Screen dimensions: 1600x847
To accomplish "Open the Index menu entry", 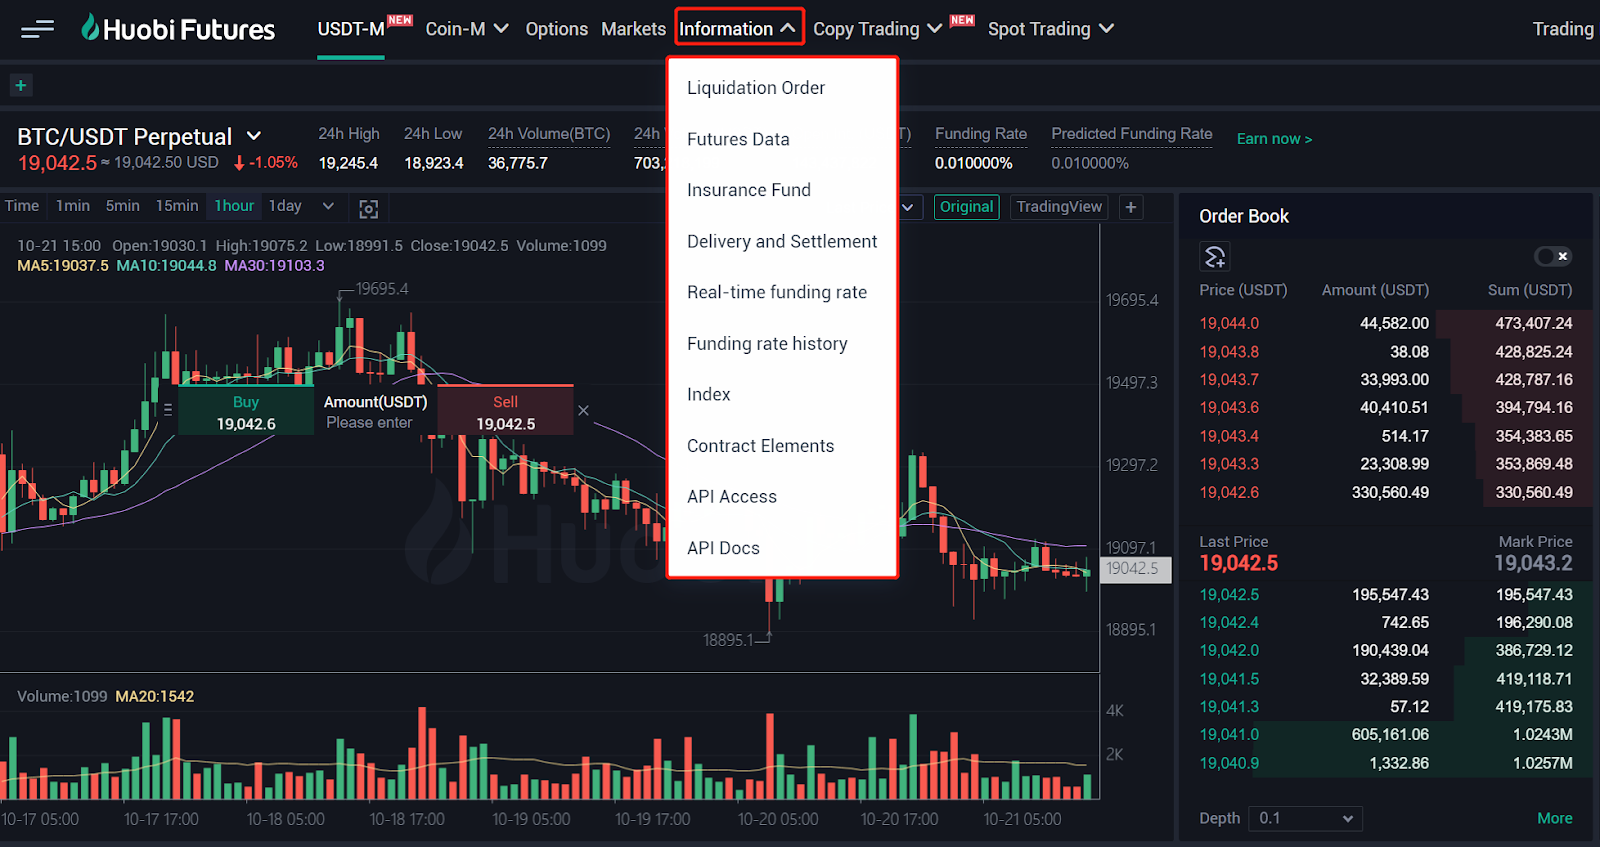I will pos(709,394).
